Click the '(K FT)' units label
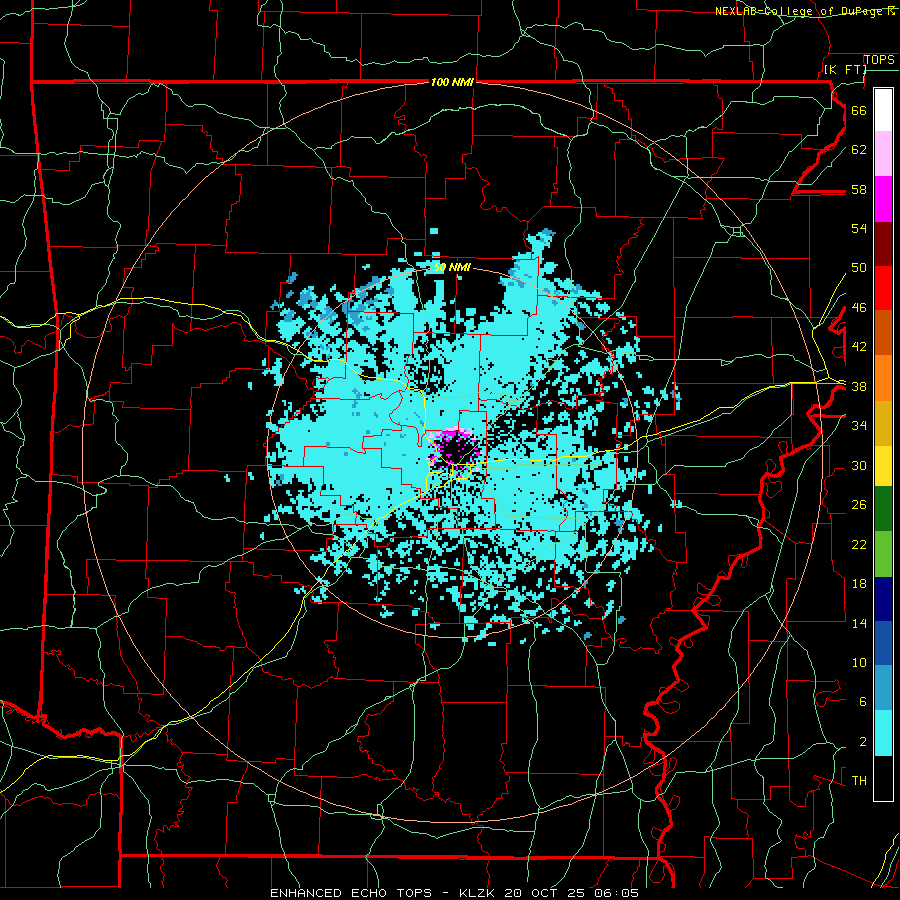Viewport: 900px width, 900px height. [x=845, y=69]
